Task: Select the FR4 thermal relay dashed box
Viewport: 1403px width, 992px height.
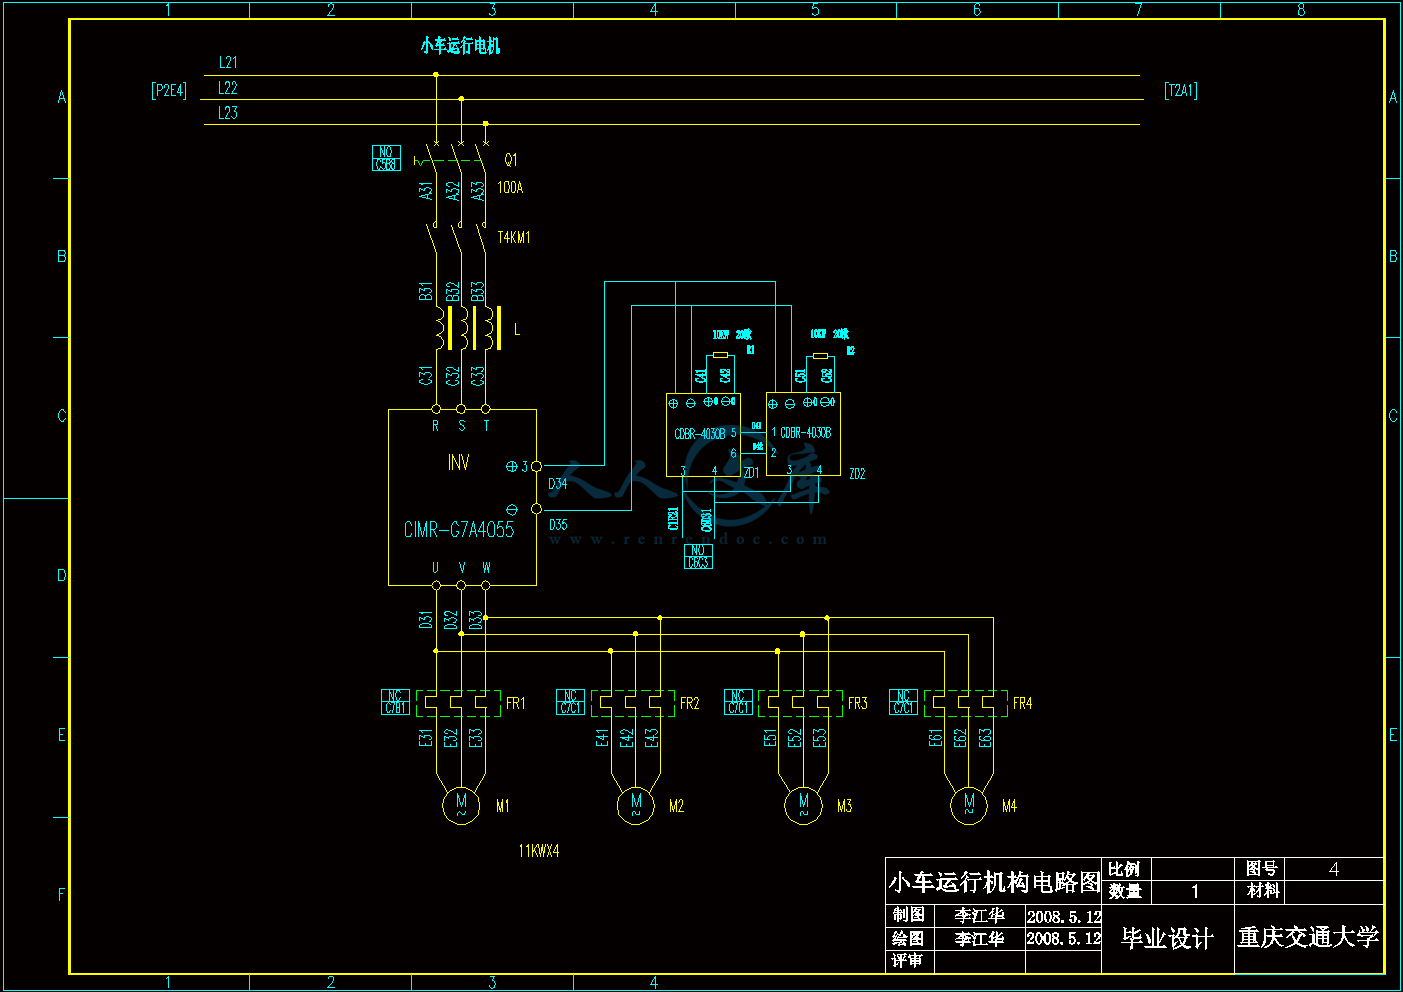Action: point(965,703)
